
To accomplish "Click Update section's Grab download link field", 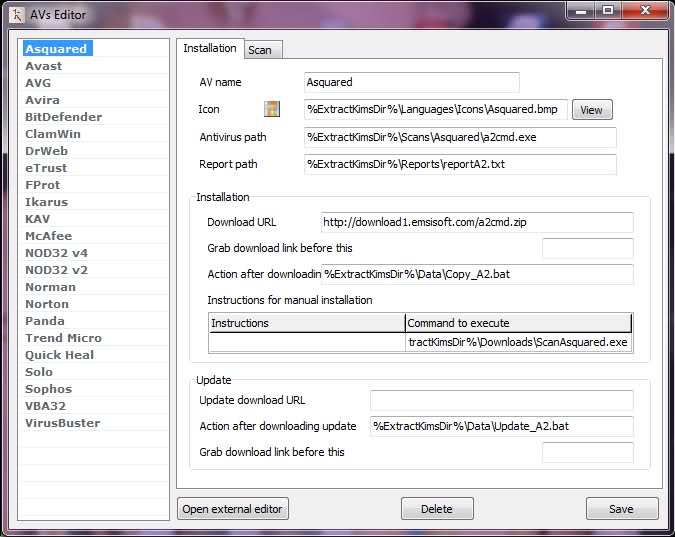I will coord(588,452).
